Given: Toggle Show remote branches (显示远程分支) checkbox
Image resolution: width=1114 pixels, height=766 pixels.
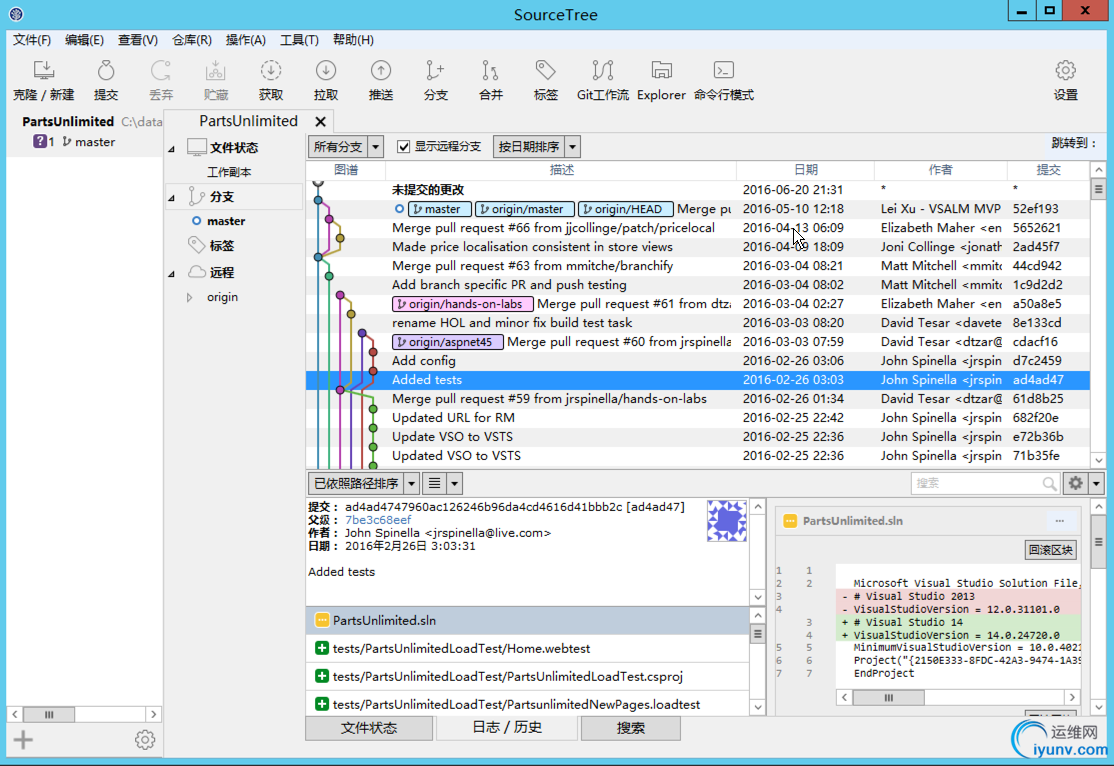Looking at the screenshot, I should point(404,146).
